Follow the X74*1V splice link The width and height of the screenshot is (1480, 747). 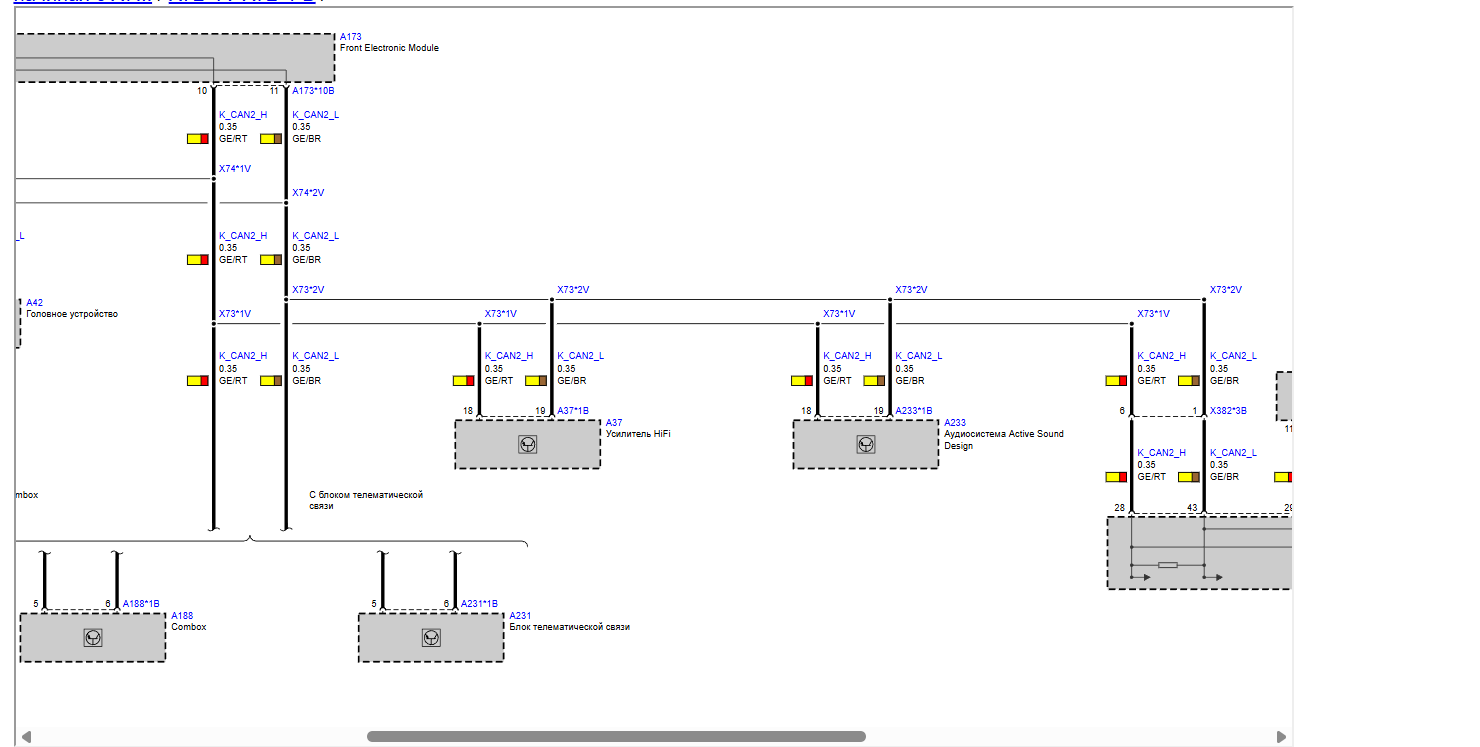[x=235, y=169]
